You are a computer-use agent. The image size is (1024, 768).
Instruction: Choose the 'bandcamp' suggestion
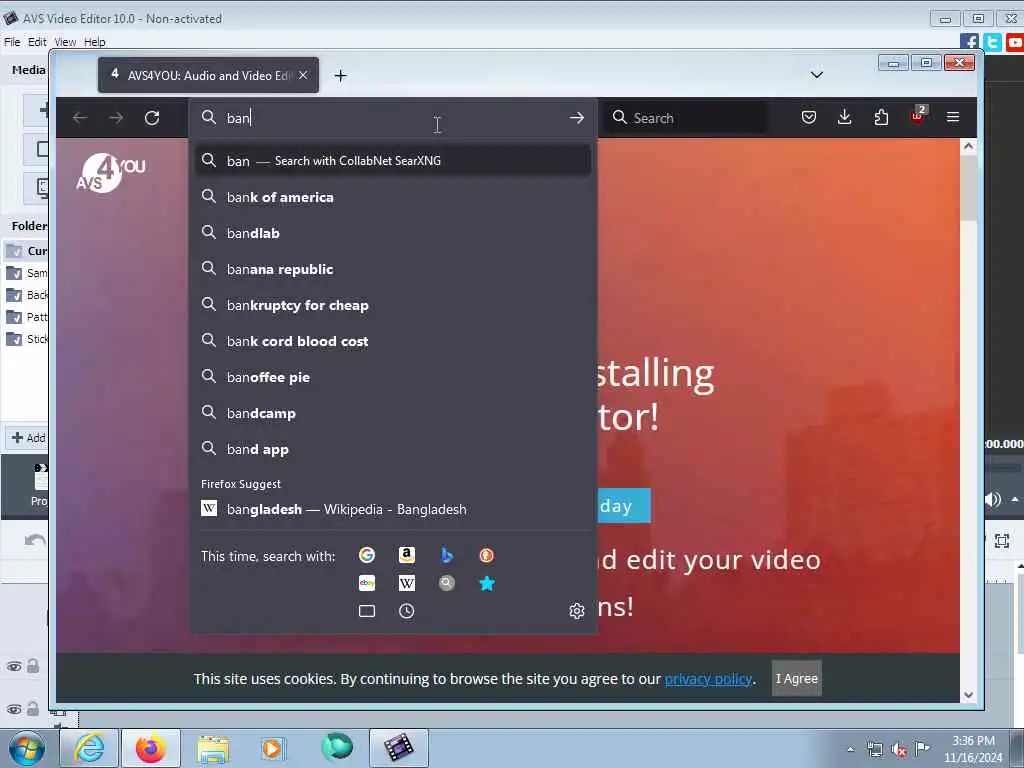click(x=392, y=413)
